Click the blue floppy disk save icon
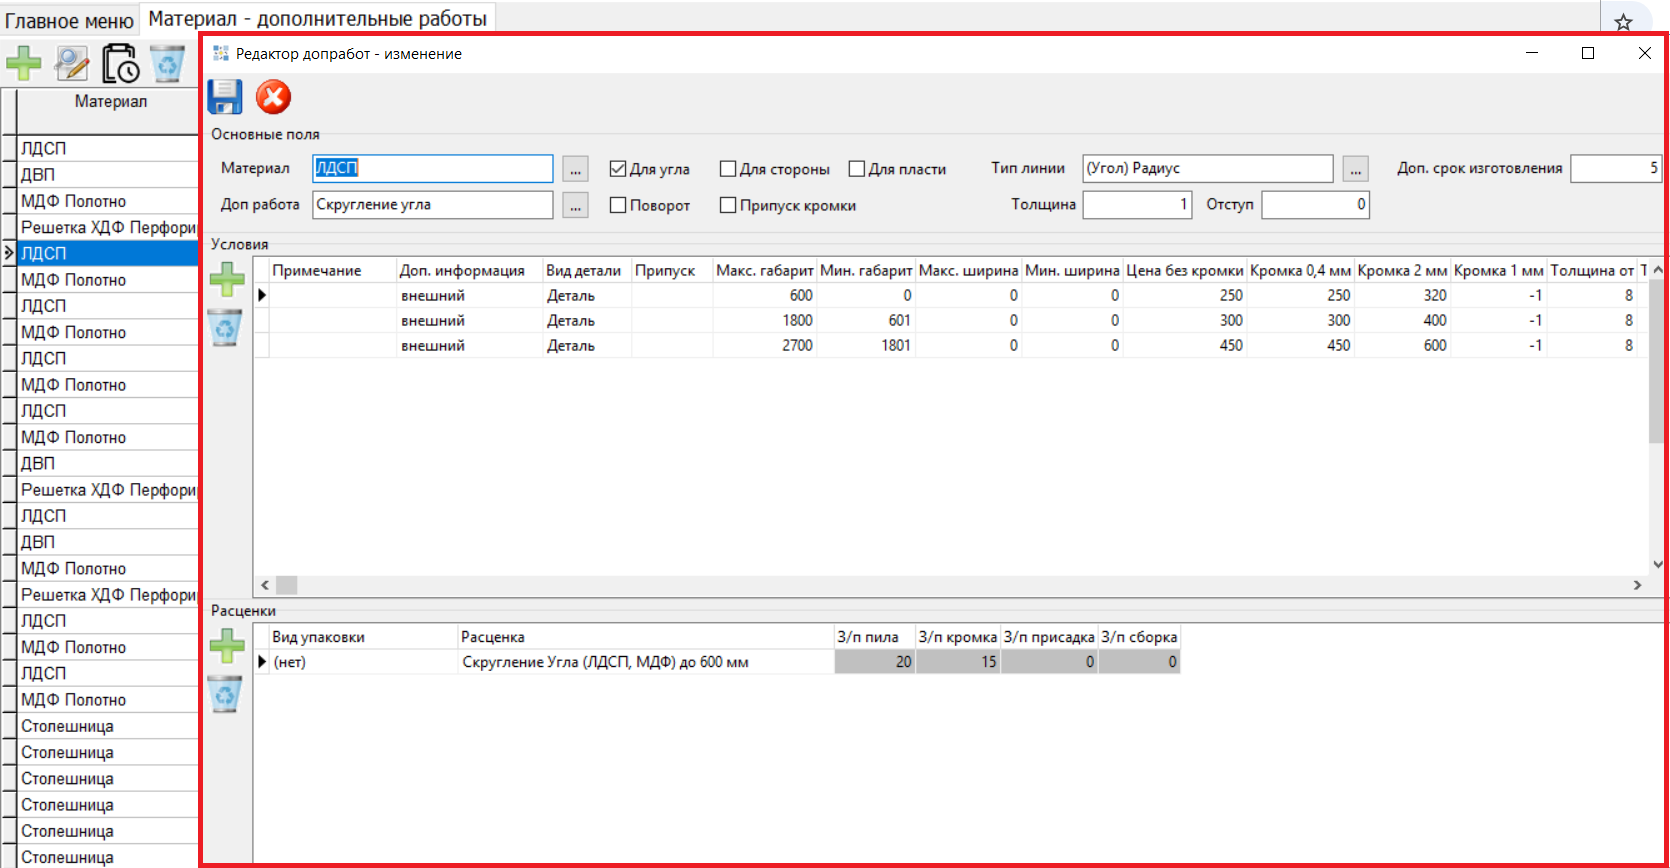This screenshot has width=1670, height=868. point(225,97)
